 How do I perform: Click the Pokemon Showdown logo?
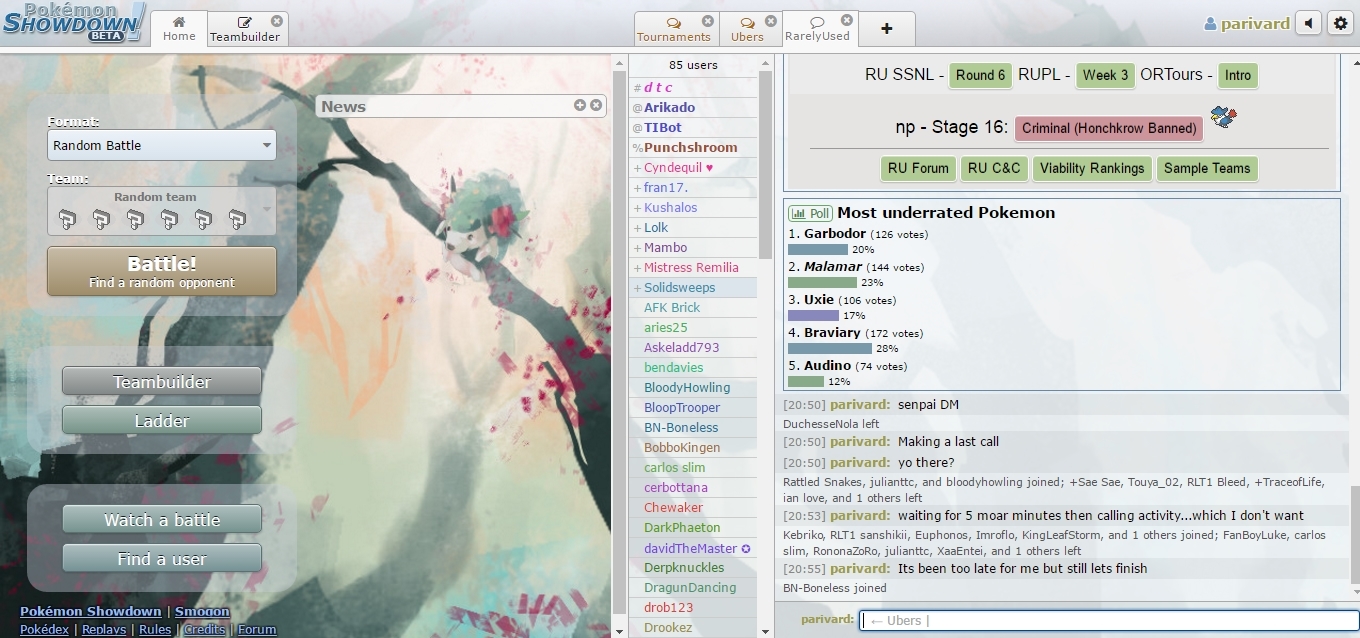pos(74,22)
